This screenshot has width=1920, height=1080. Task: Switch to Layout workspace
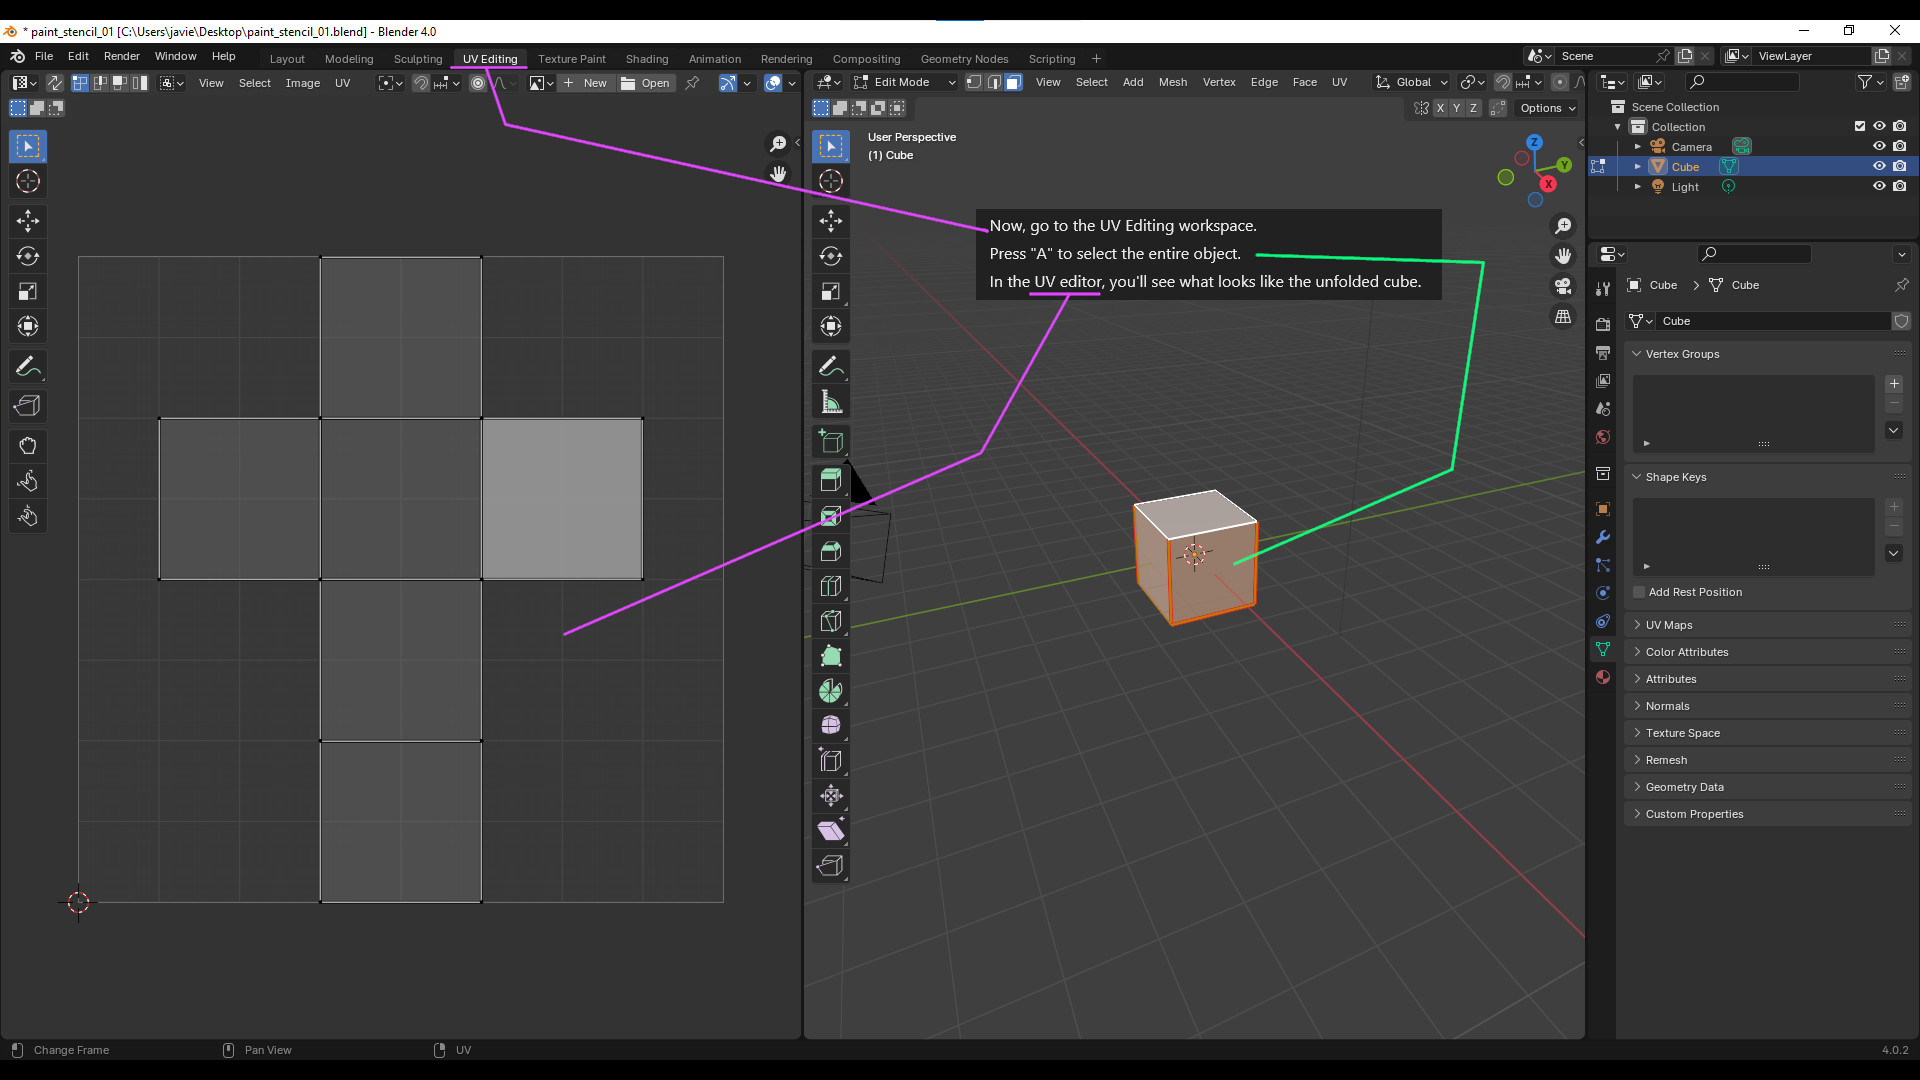[x=287, y=59]
